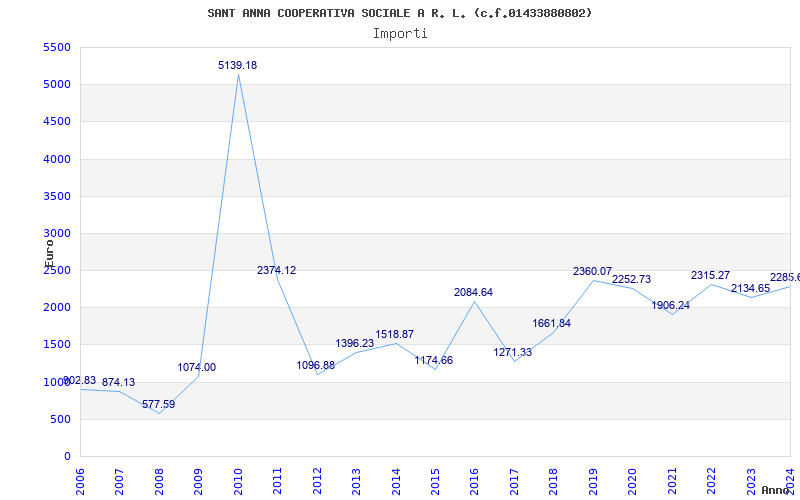Click the y-axis value 5500
The image size is (800, 500).
57,47
